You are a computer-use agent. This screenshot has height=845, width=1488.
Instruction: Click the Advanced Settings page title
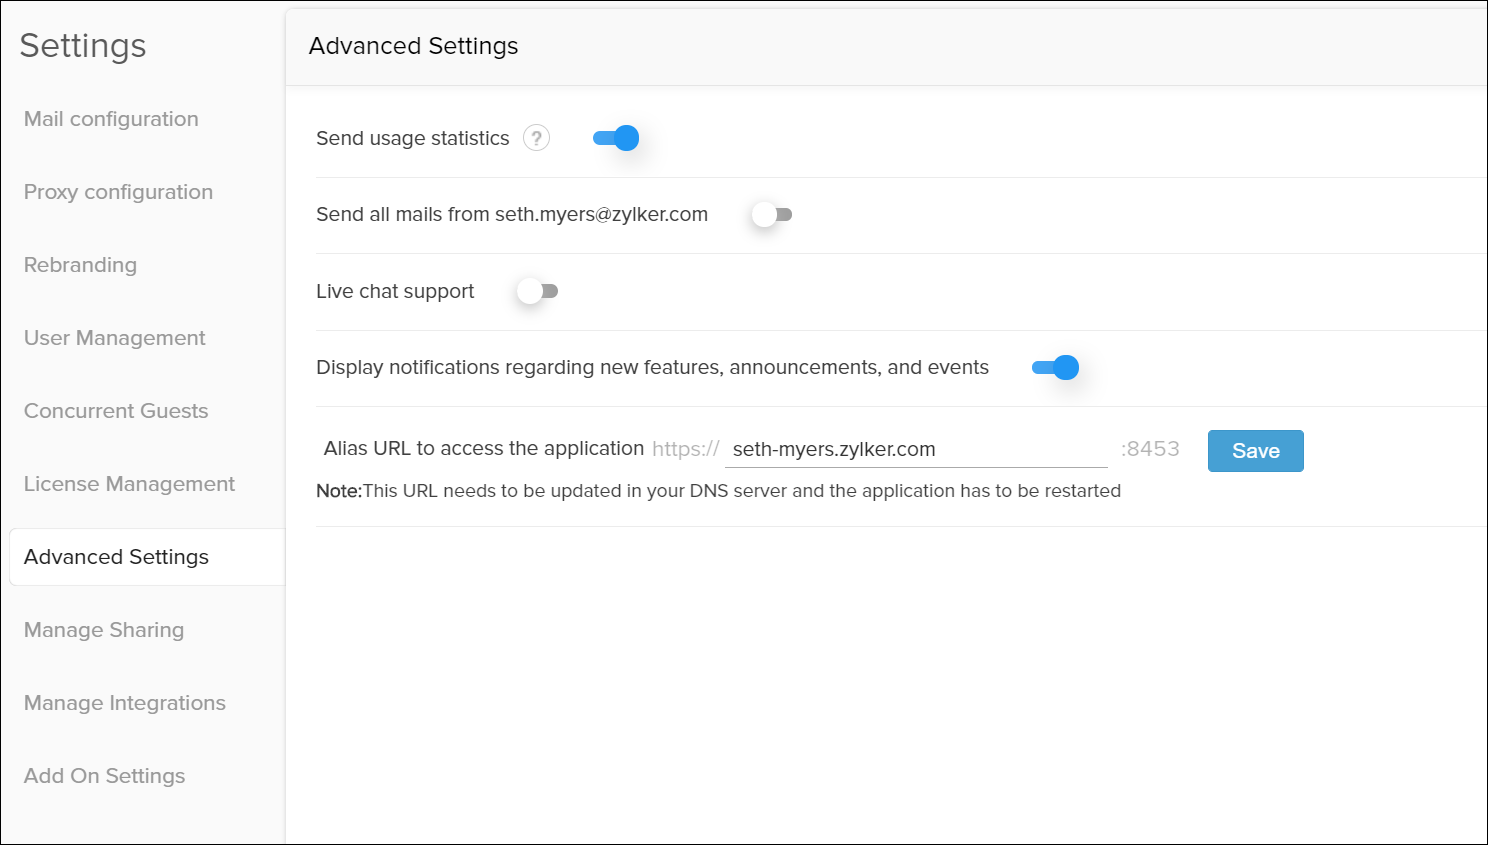click(413, 46)
